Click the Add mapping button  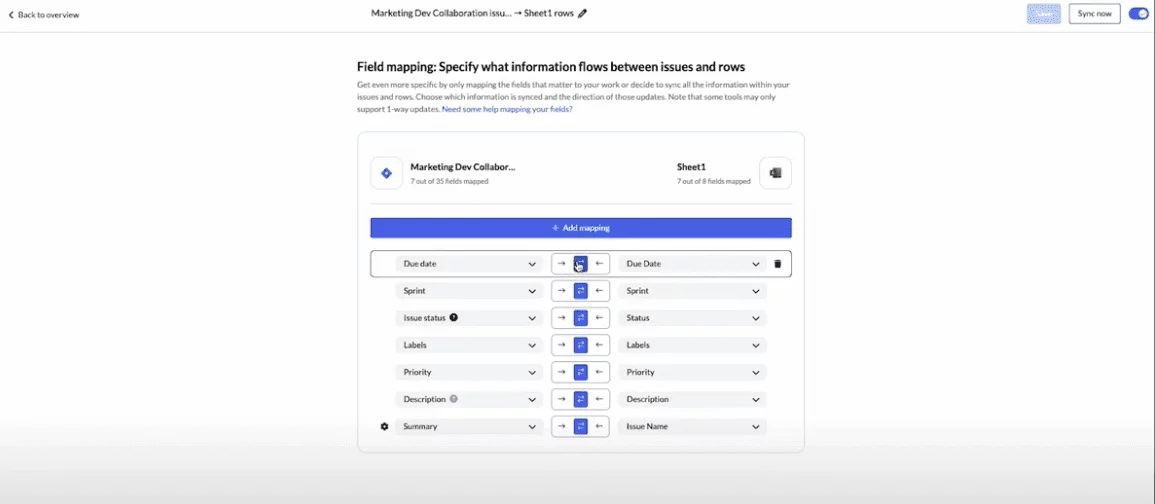pyautogui.click(x=580, y=228)
